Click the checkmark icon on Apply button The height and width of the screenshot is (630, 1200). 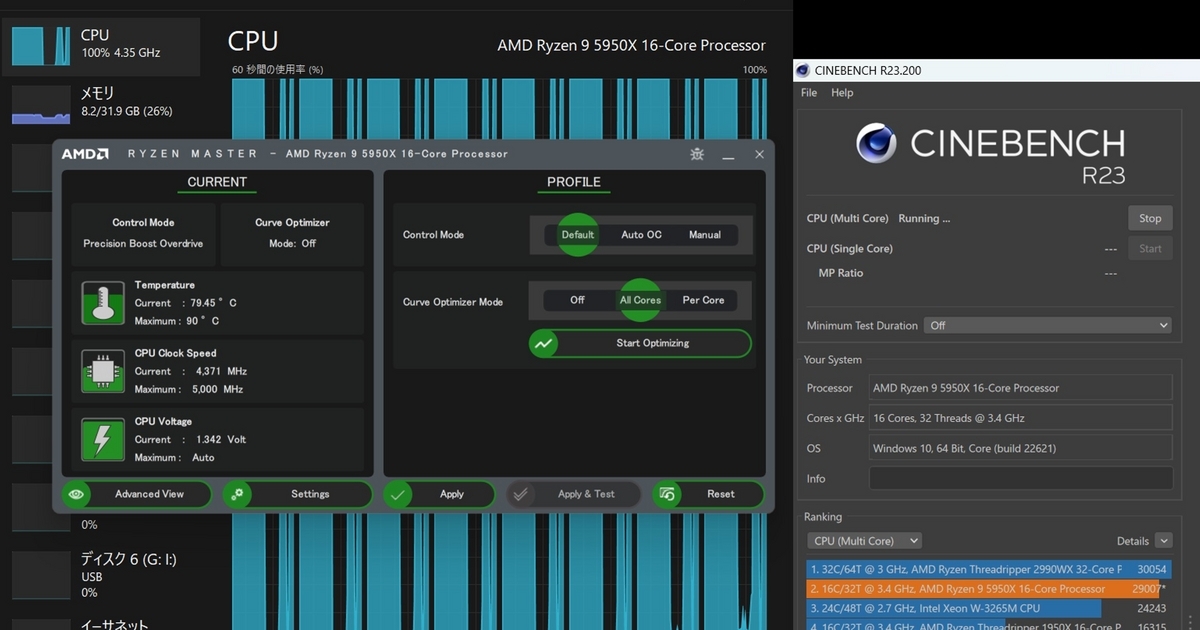click(x=398, y=494)
